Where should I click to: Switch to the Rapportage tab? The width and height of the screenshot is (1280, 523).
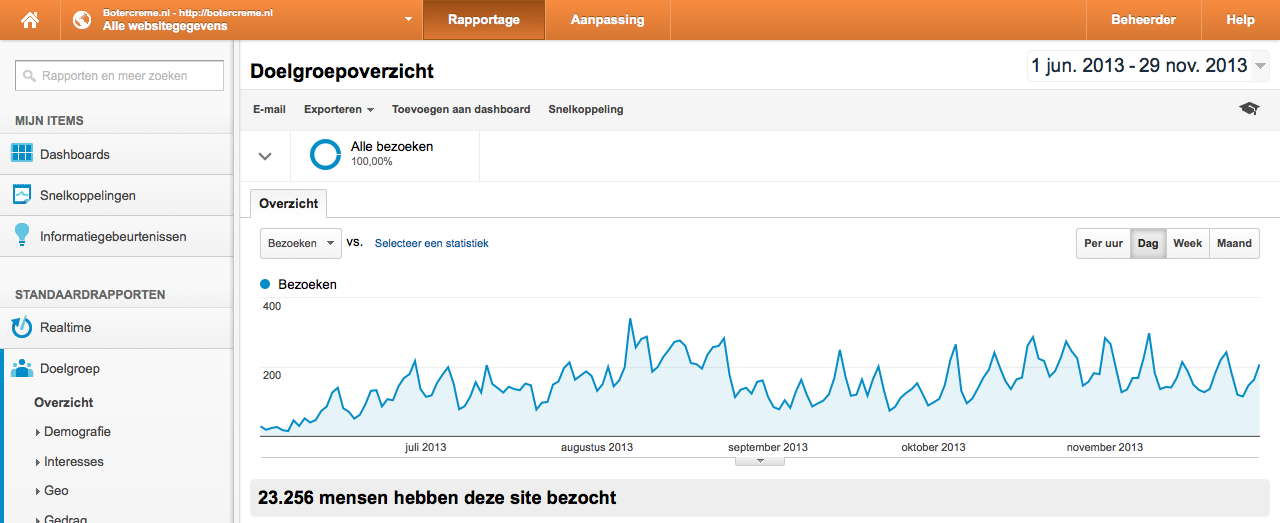point(484,20)
